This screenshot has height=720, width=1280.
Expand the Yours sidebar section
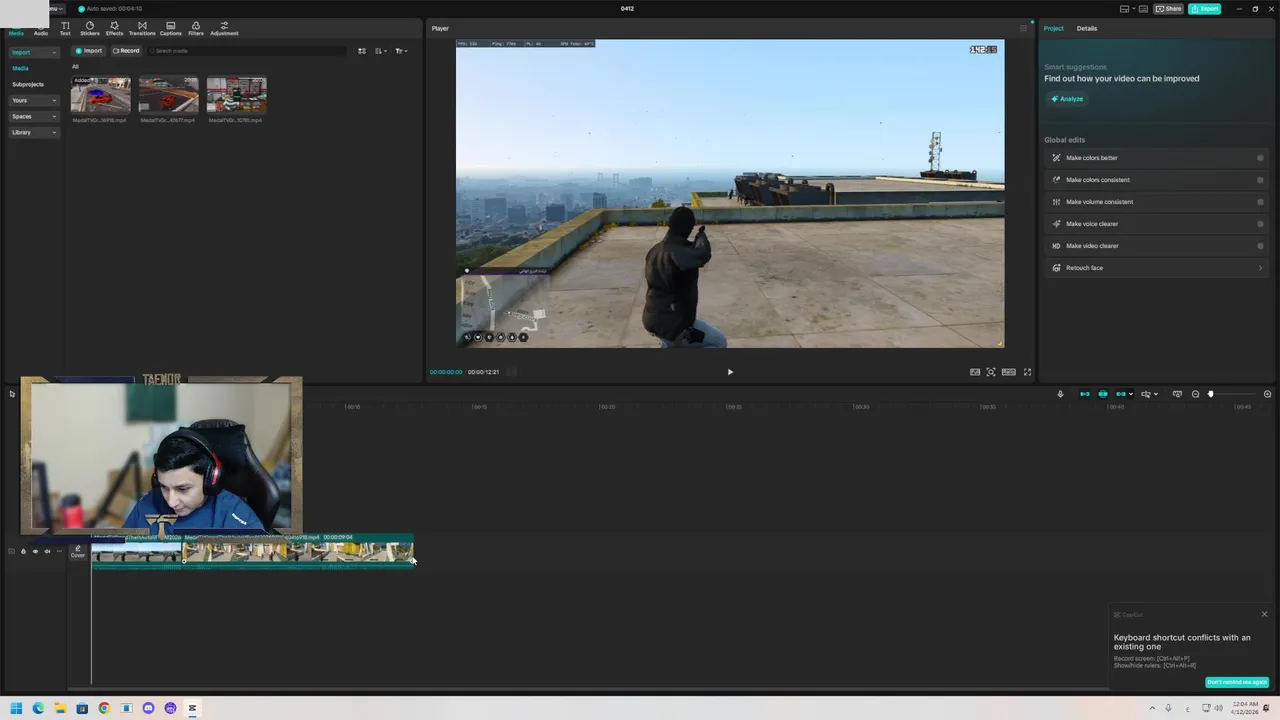pyautogui.click(x=34, y=100)
